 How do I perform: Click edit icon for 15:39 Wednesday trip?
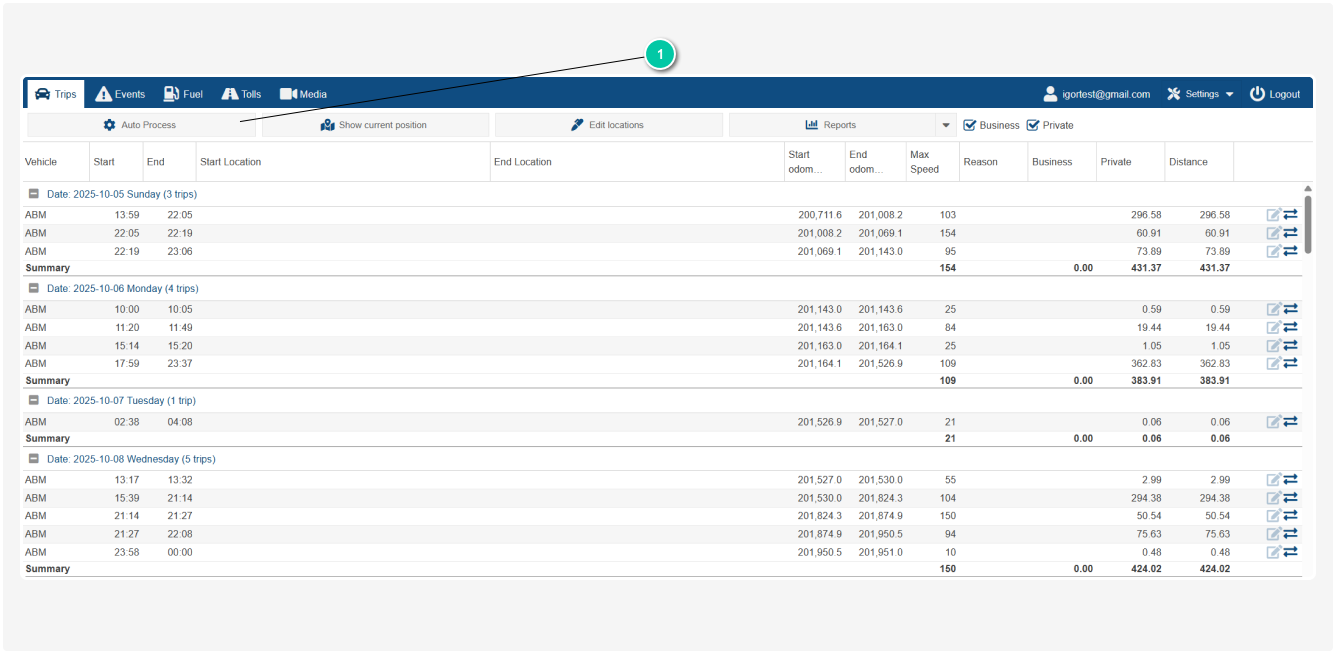1273,498
